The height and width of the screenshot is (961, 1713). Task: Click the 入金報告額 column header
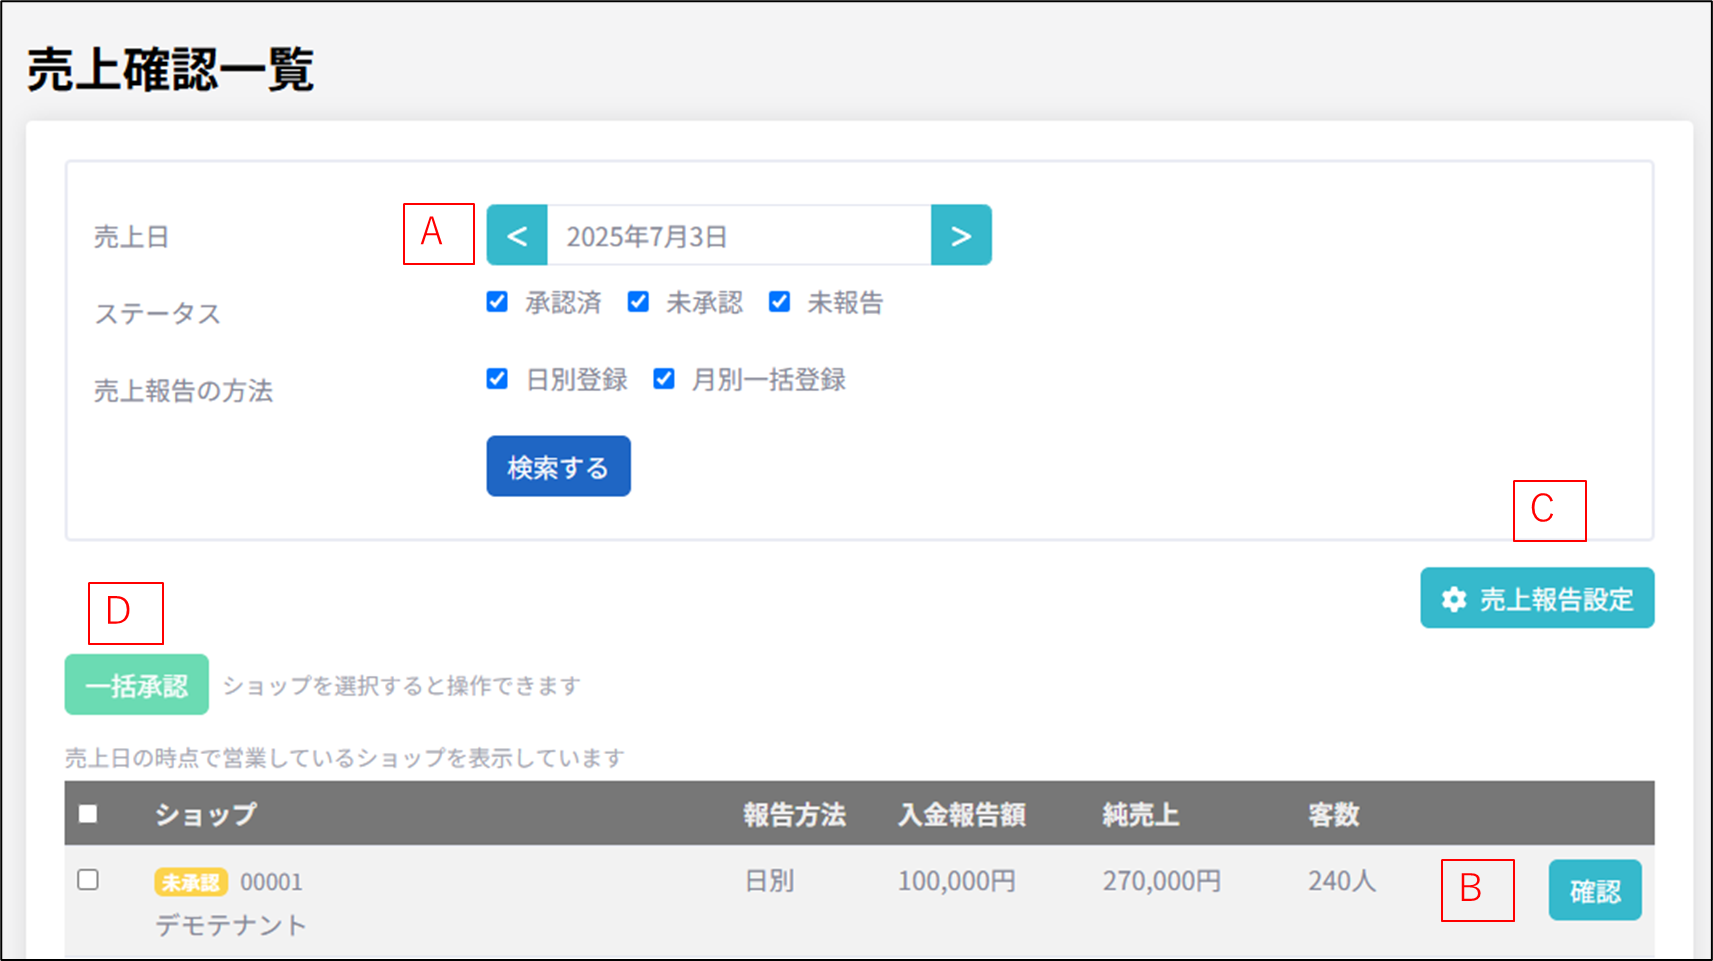click(961, 814)
